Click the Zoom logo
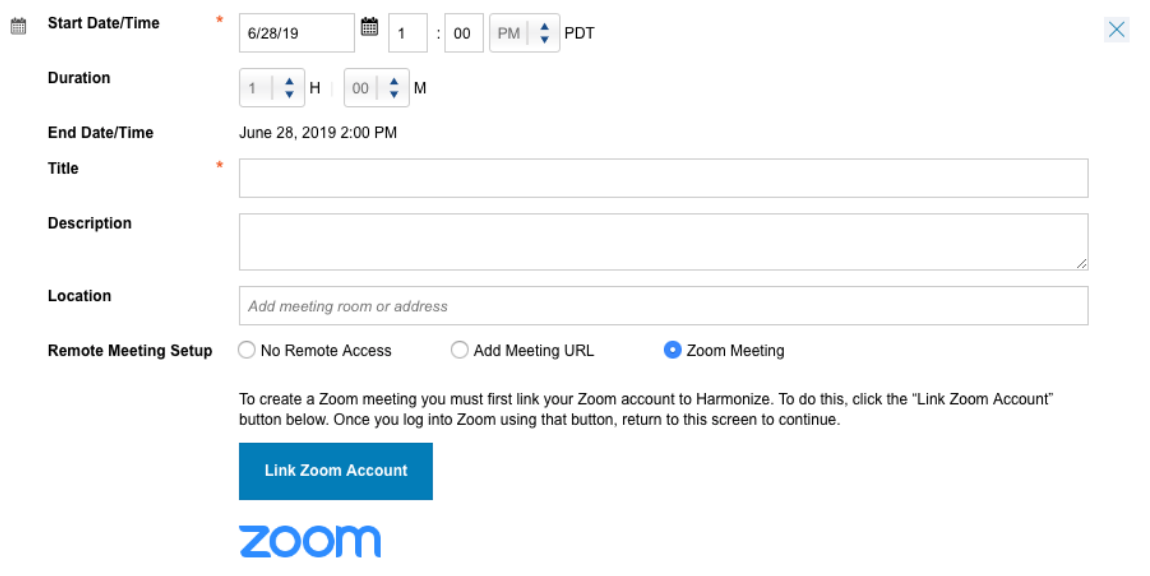The image size is (1150, 576). pyautogui.click(x=310, y=541)
